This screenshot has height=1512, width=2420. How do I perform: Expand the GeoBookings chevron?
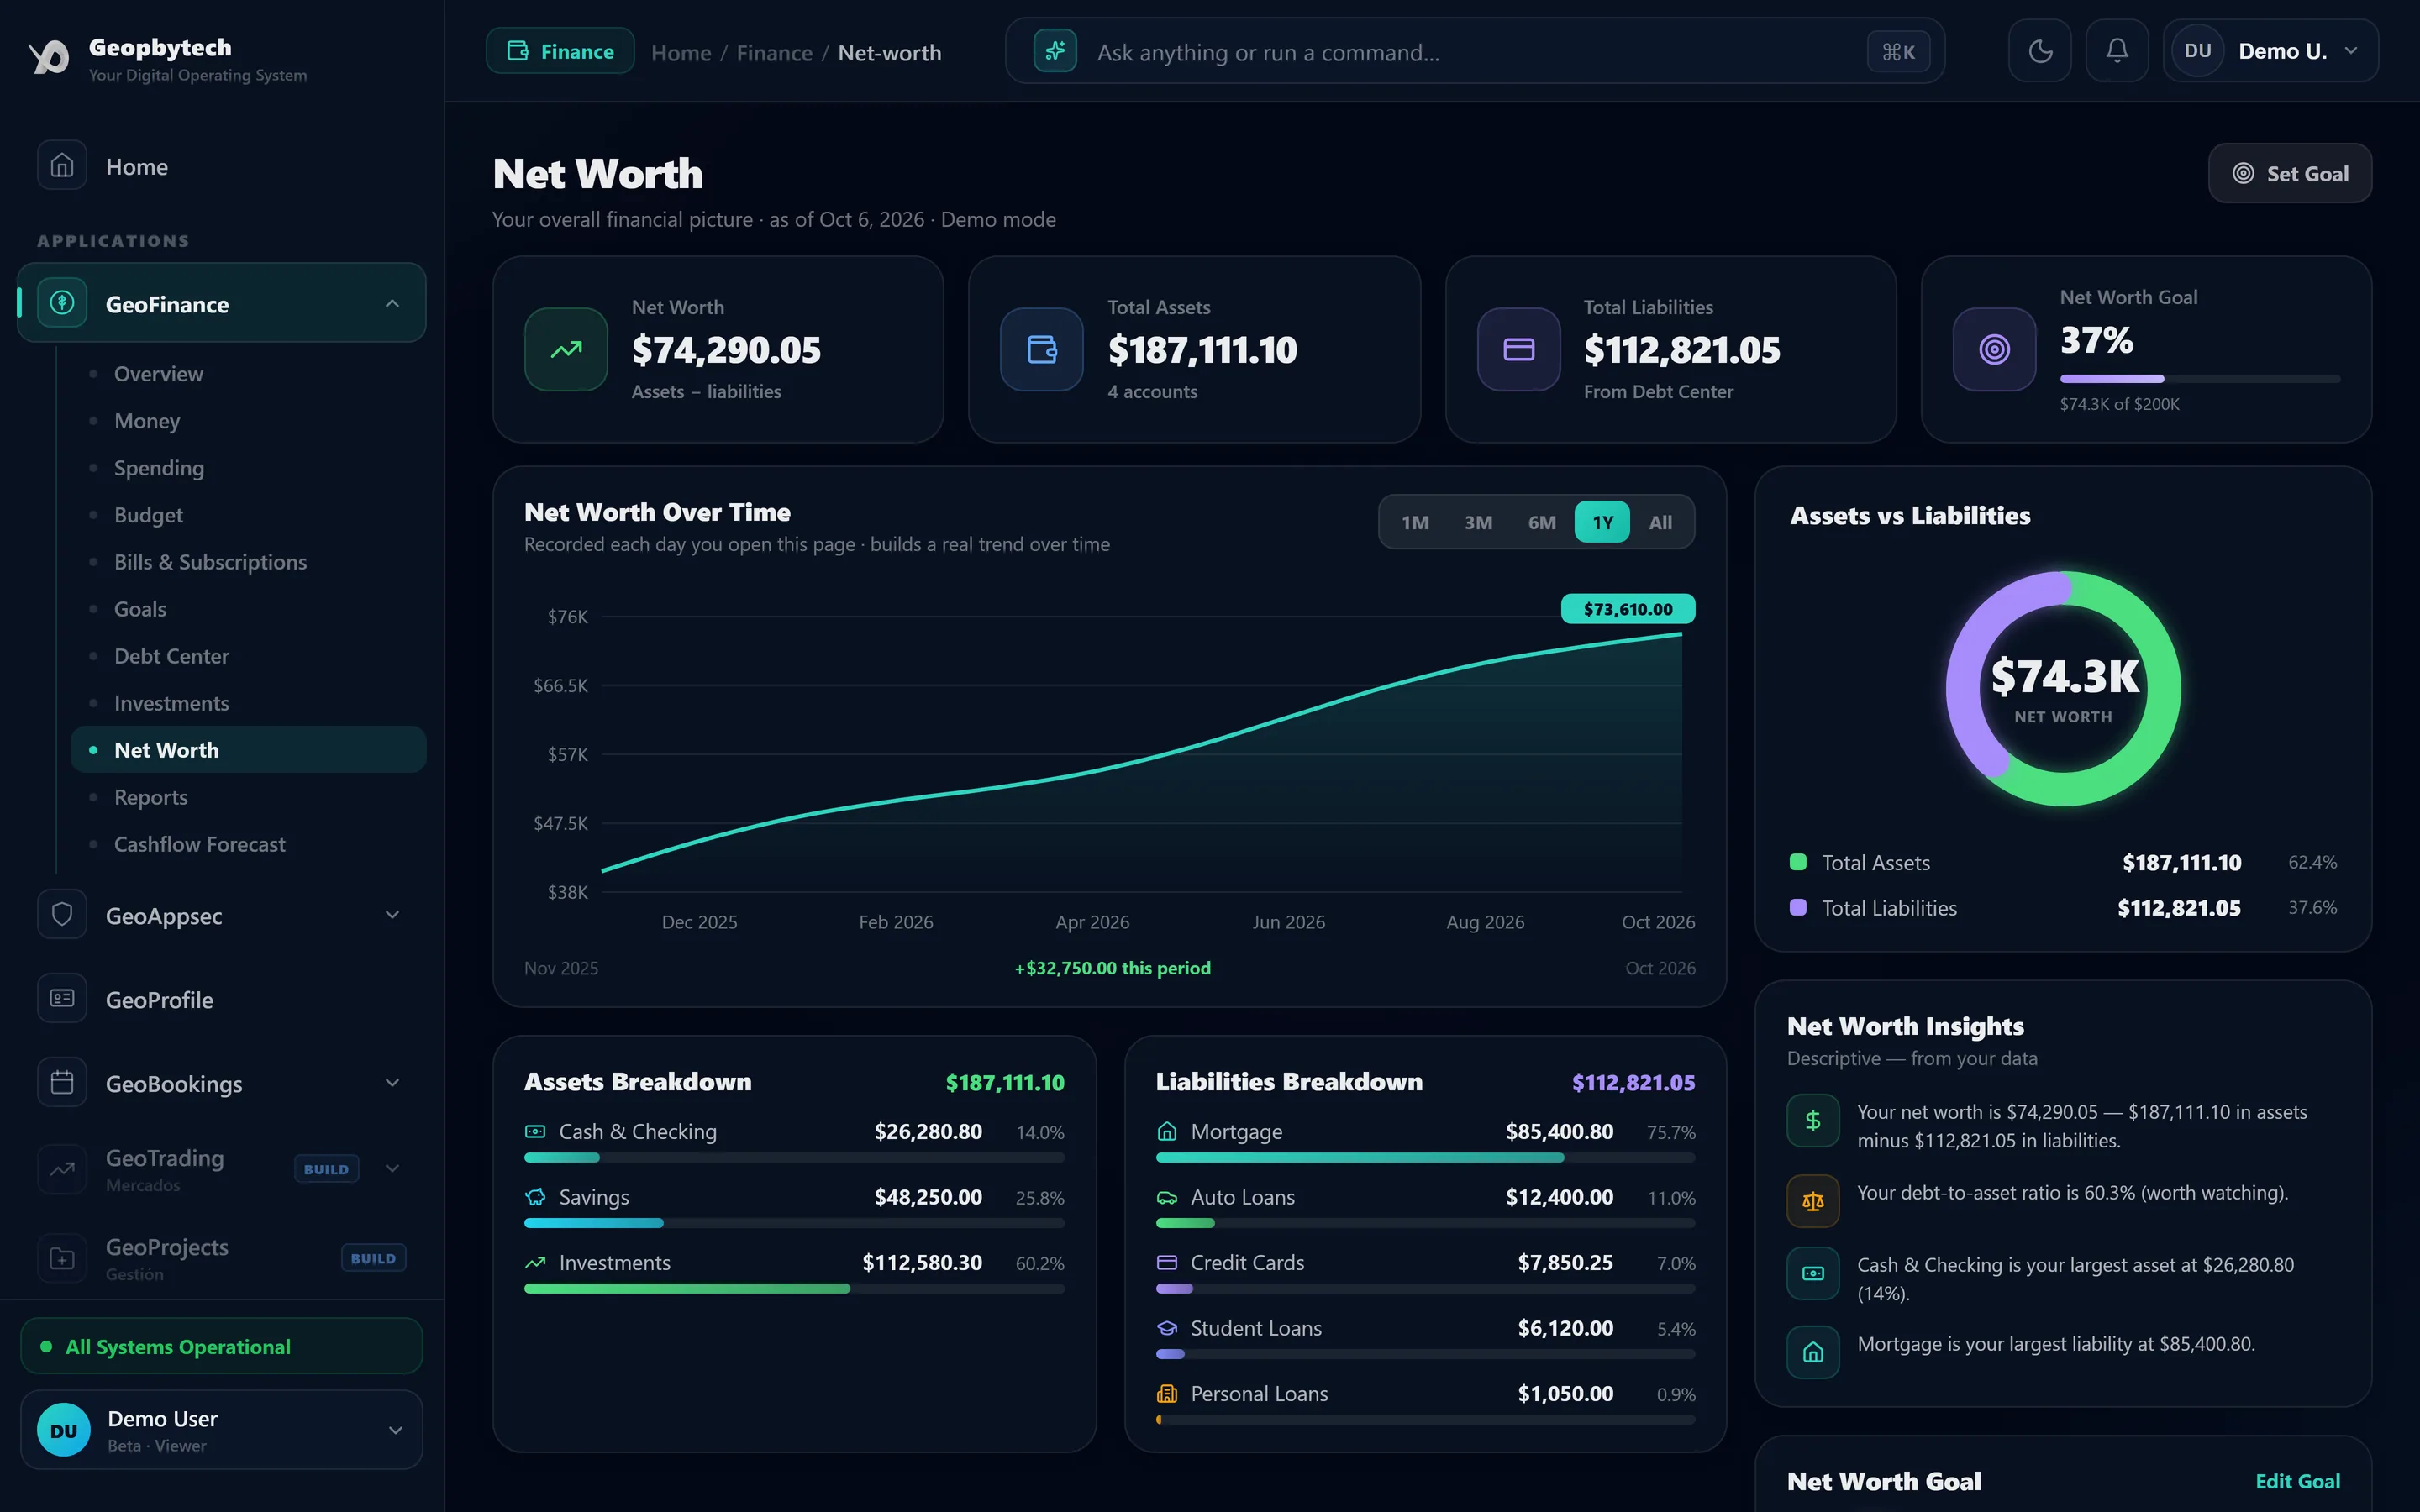pos(392,1082)
